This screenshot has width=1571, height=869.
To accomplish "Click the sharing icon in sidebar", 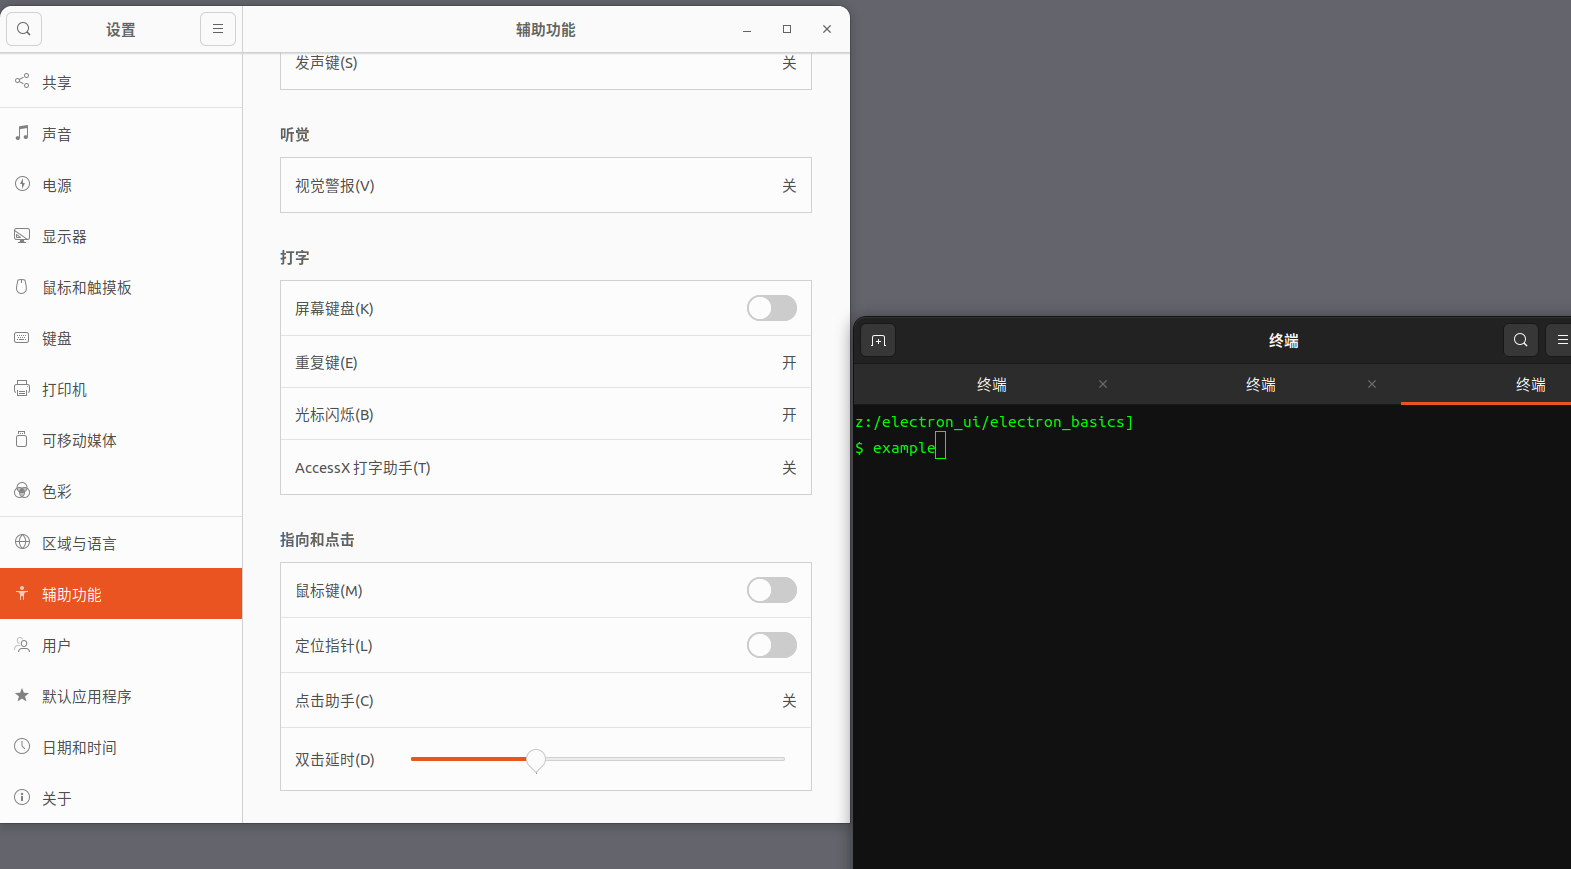I will [x=22, y=81].
